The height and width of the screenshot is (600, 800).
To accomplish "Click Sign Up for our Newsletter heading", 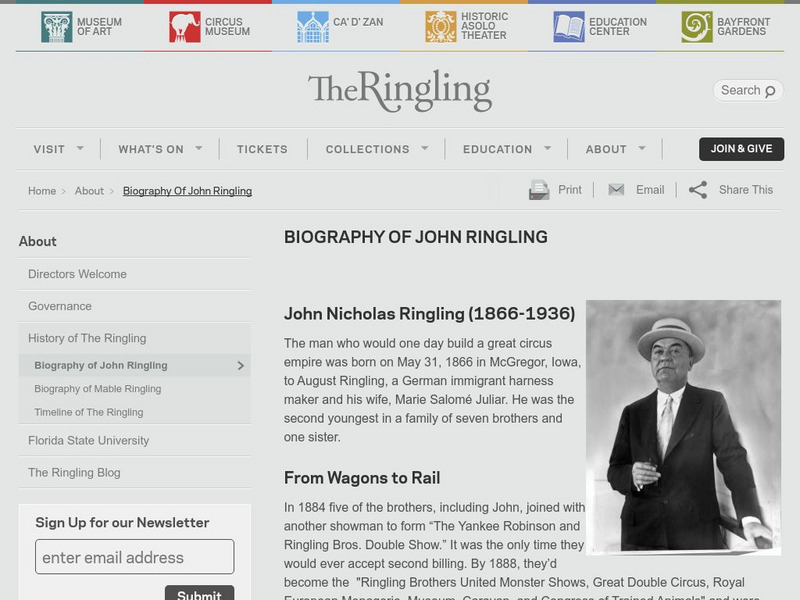I will (122, 522).
